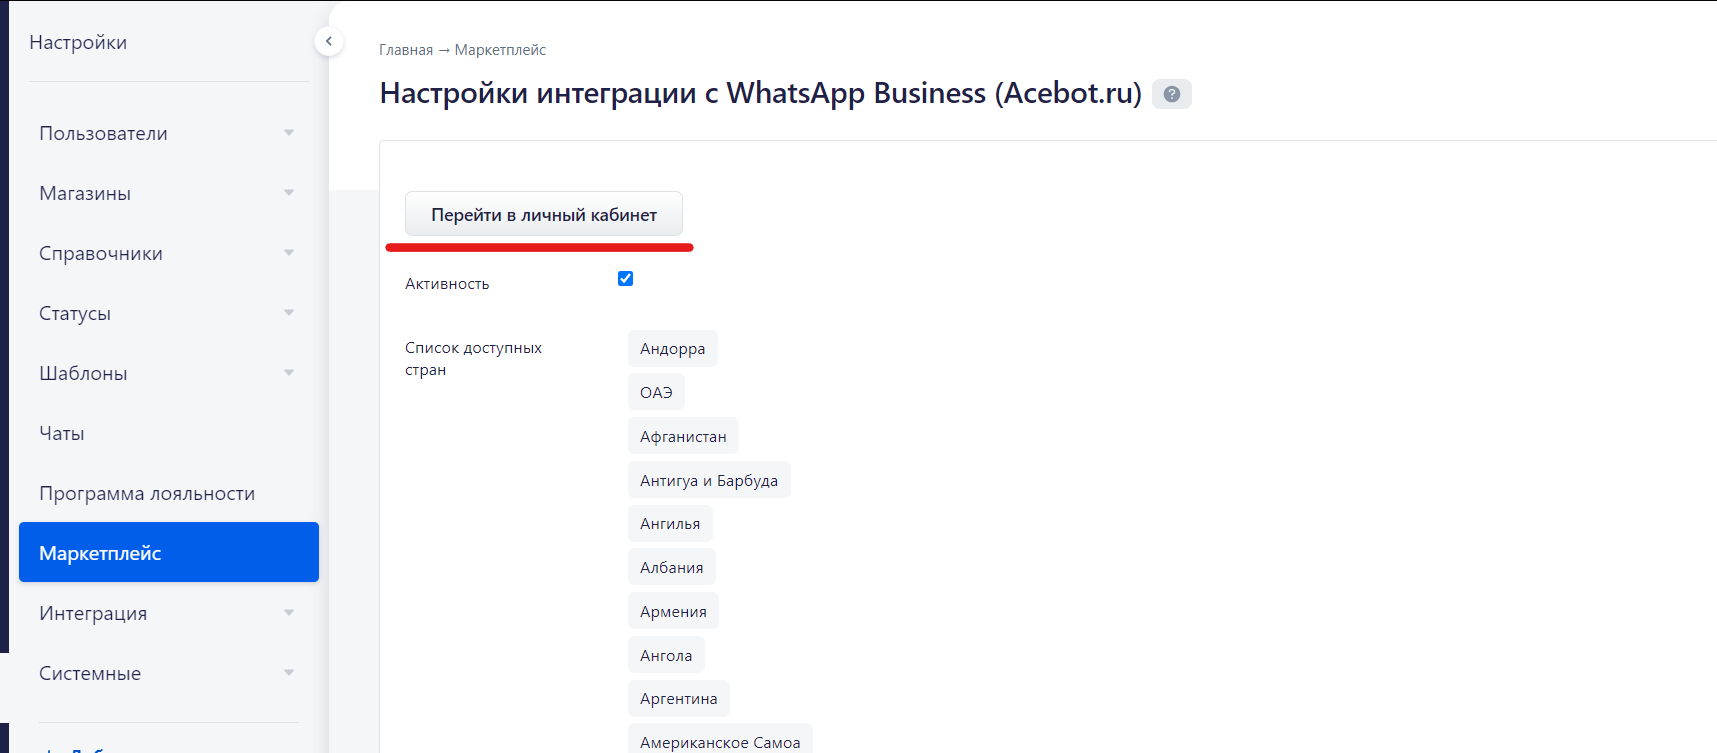Click the page title Настройки интеграции
Image resolution: width=1717 pixels, height=753 pixels.
point(760,93)
